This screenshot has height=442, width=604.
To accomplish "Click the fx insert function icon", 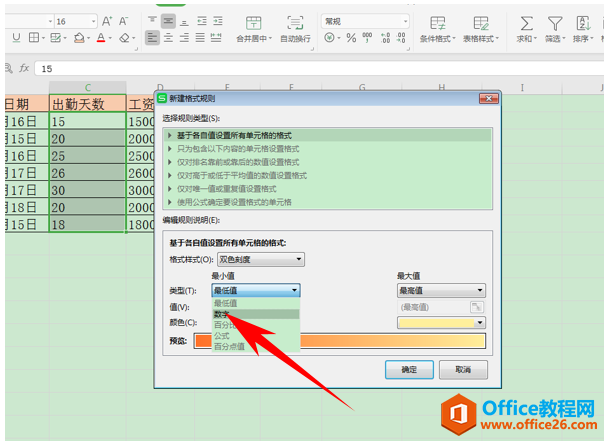I will tap(24, 68).
